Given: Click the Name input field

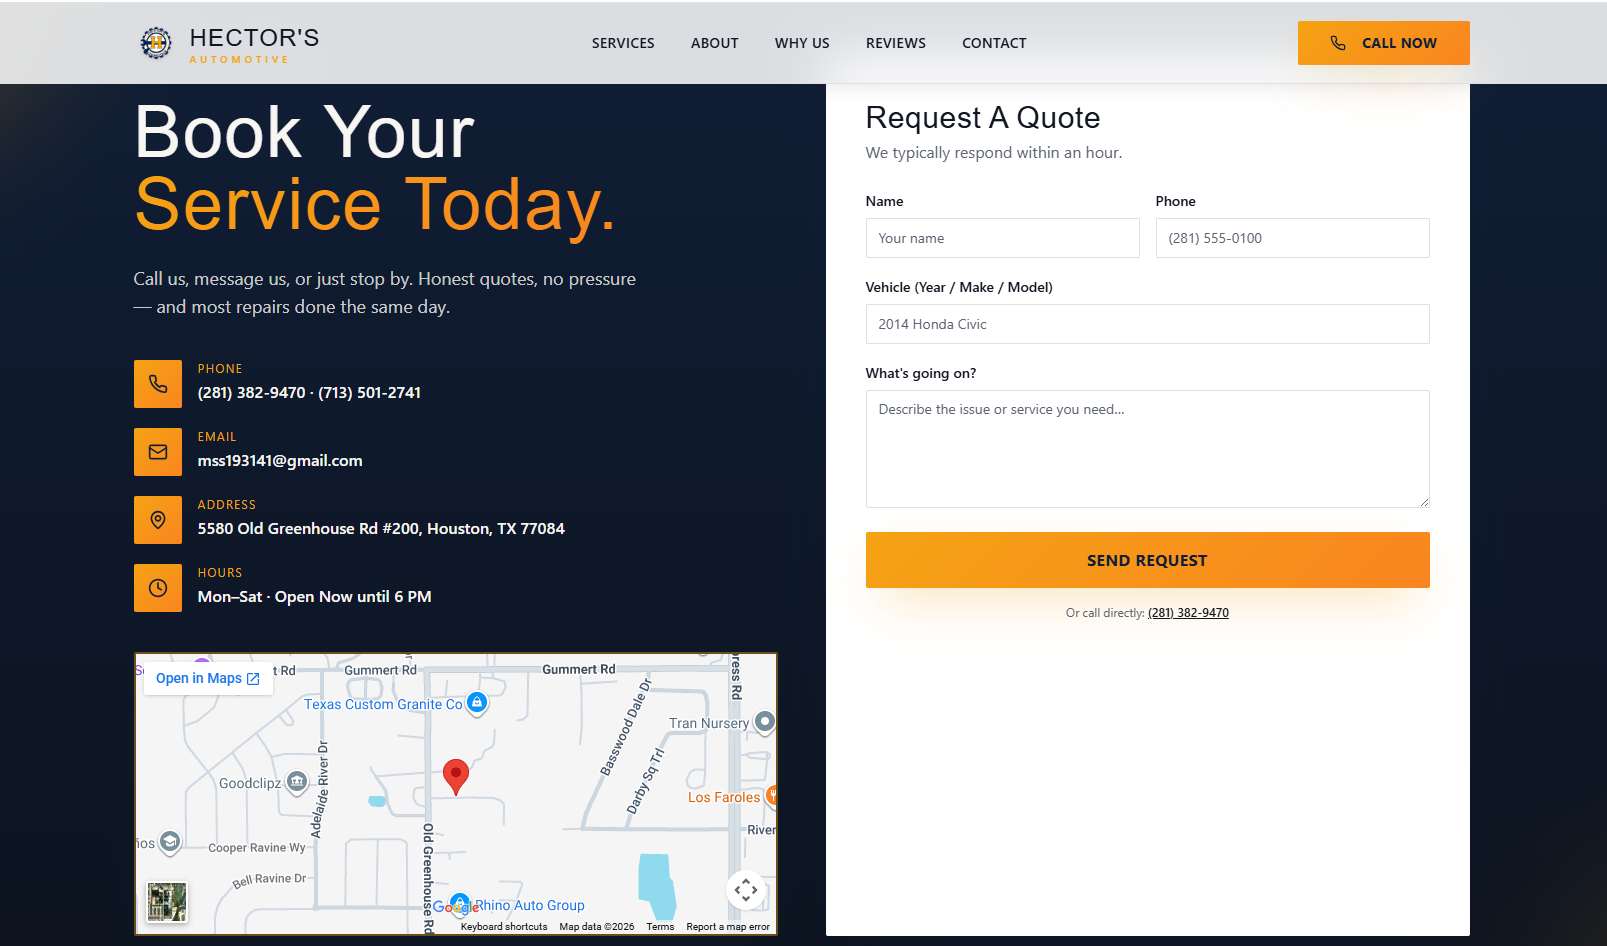Looking at the screenshot, I should pos(1003,238).
